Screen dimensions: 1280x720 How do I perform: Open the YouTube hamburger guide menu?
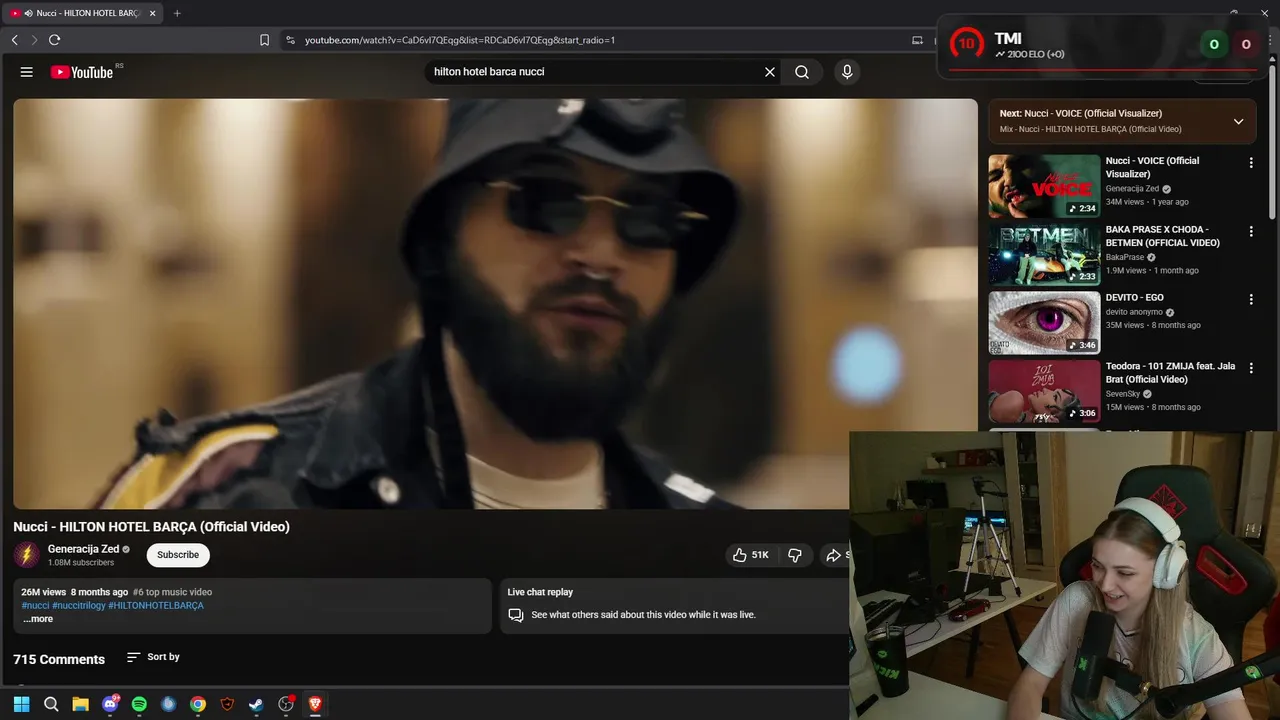click(x=27, y=72)
